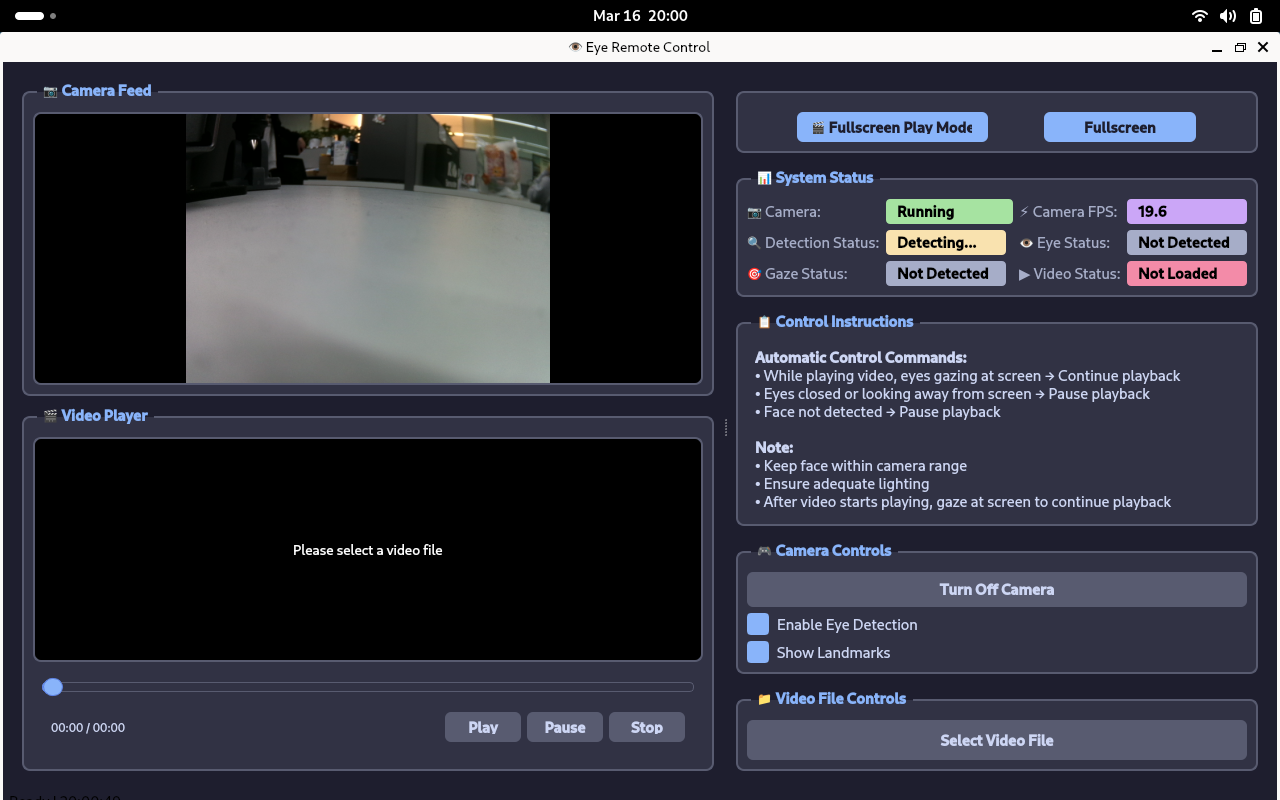Click the clipboard icon beside Control Instructions

(764, 322)
